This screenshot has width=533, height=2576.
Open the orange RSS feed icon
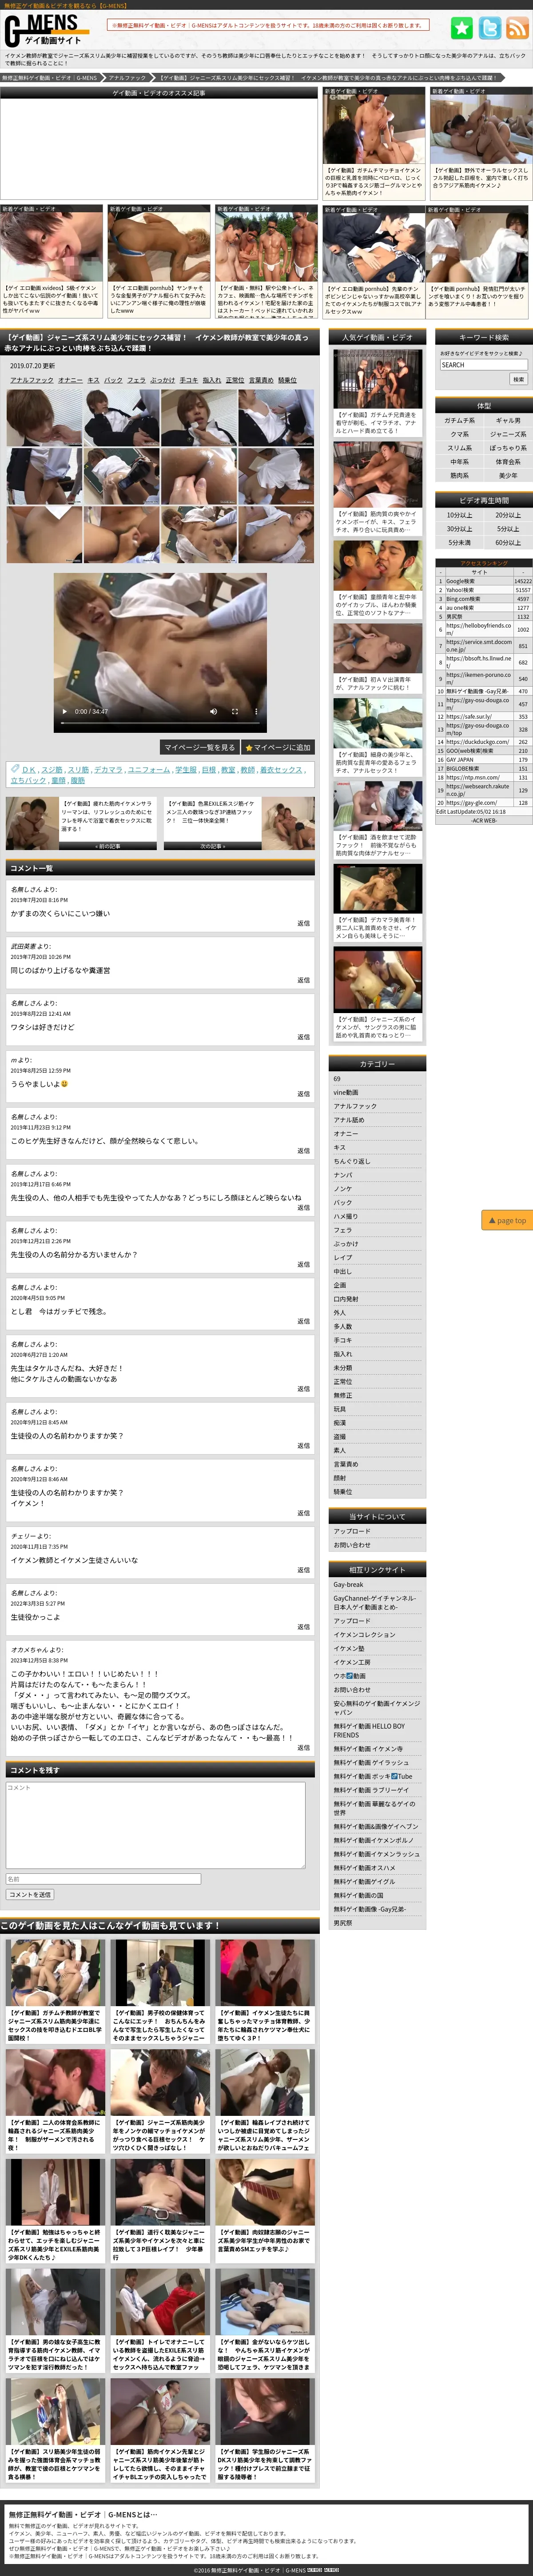[517, 28]
